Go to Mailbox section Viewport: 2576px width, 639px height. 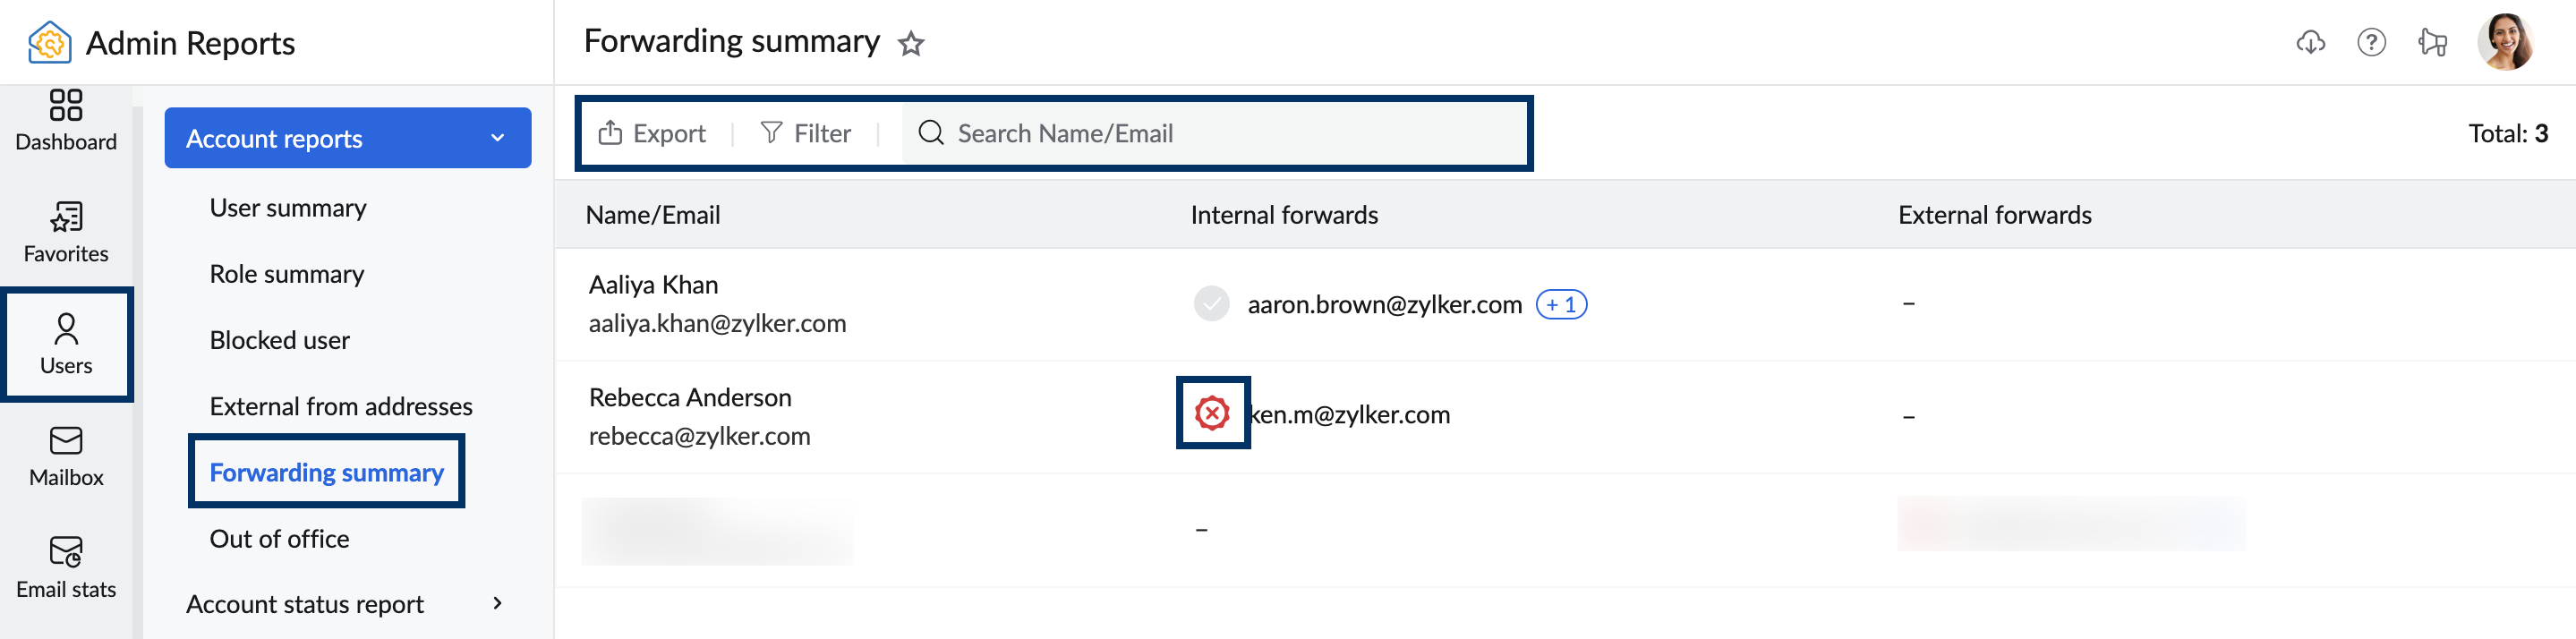pos(66,457)
